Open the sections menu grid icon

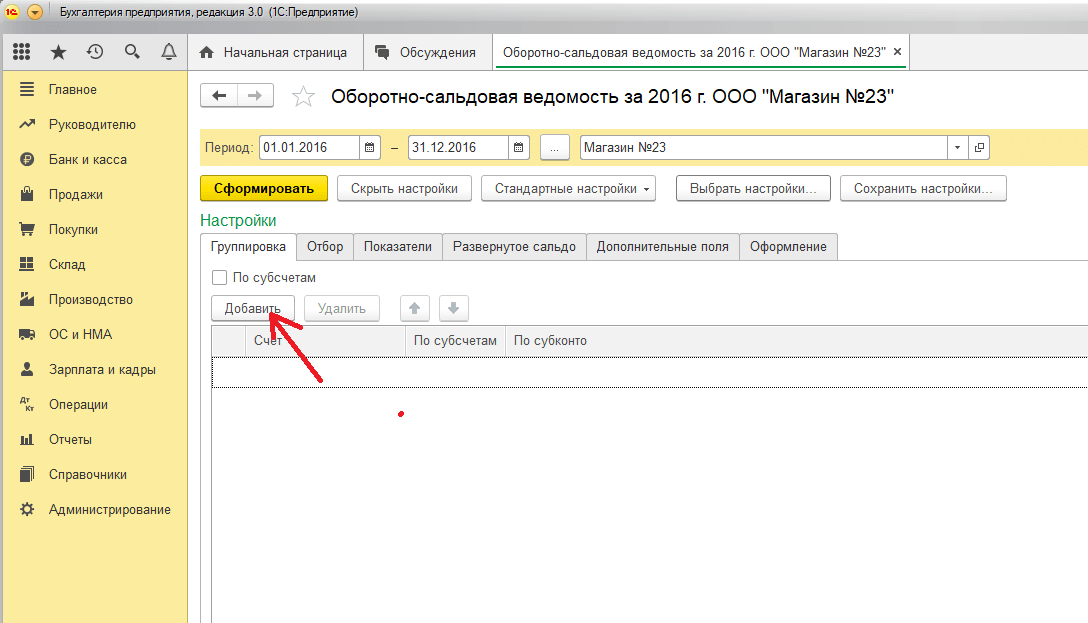(x=22, y=52)
